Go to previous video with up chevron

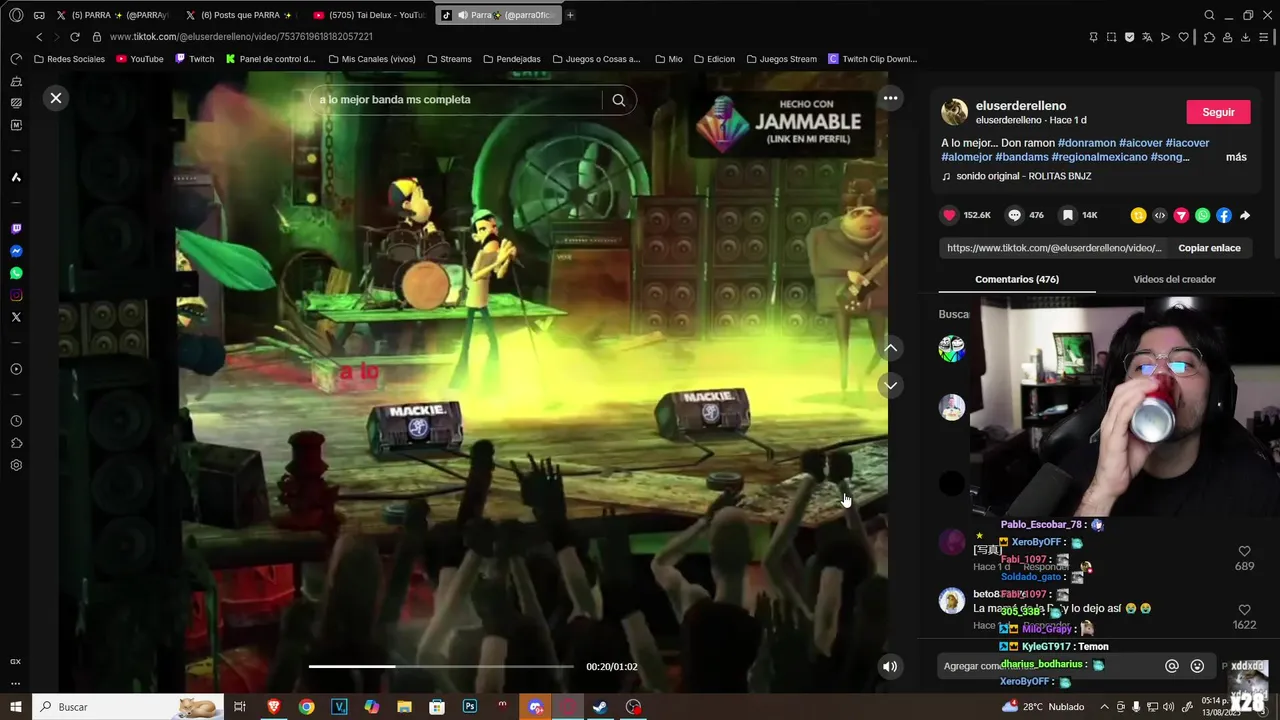[890, 348]
